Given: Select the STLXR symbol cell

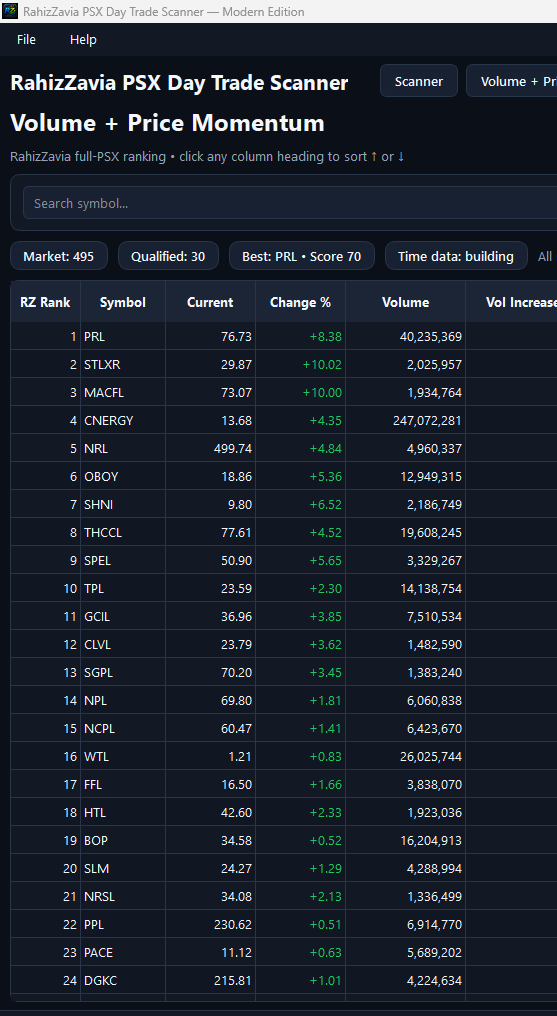Looking at the screenshot, I should [122, 364].
